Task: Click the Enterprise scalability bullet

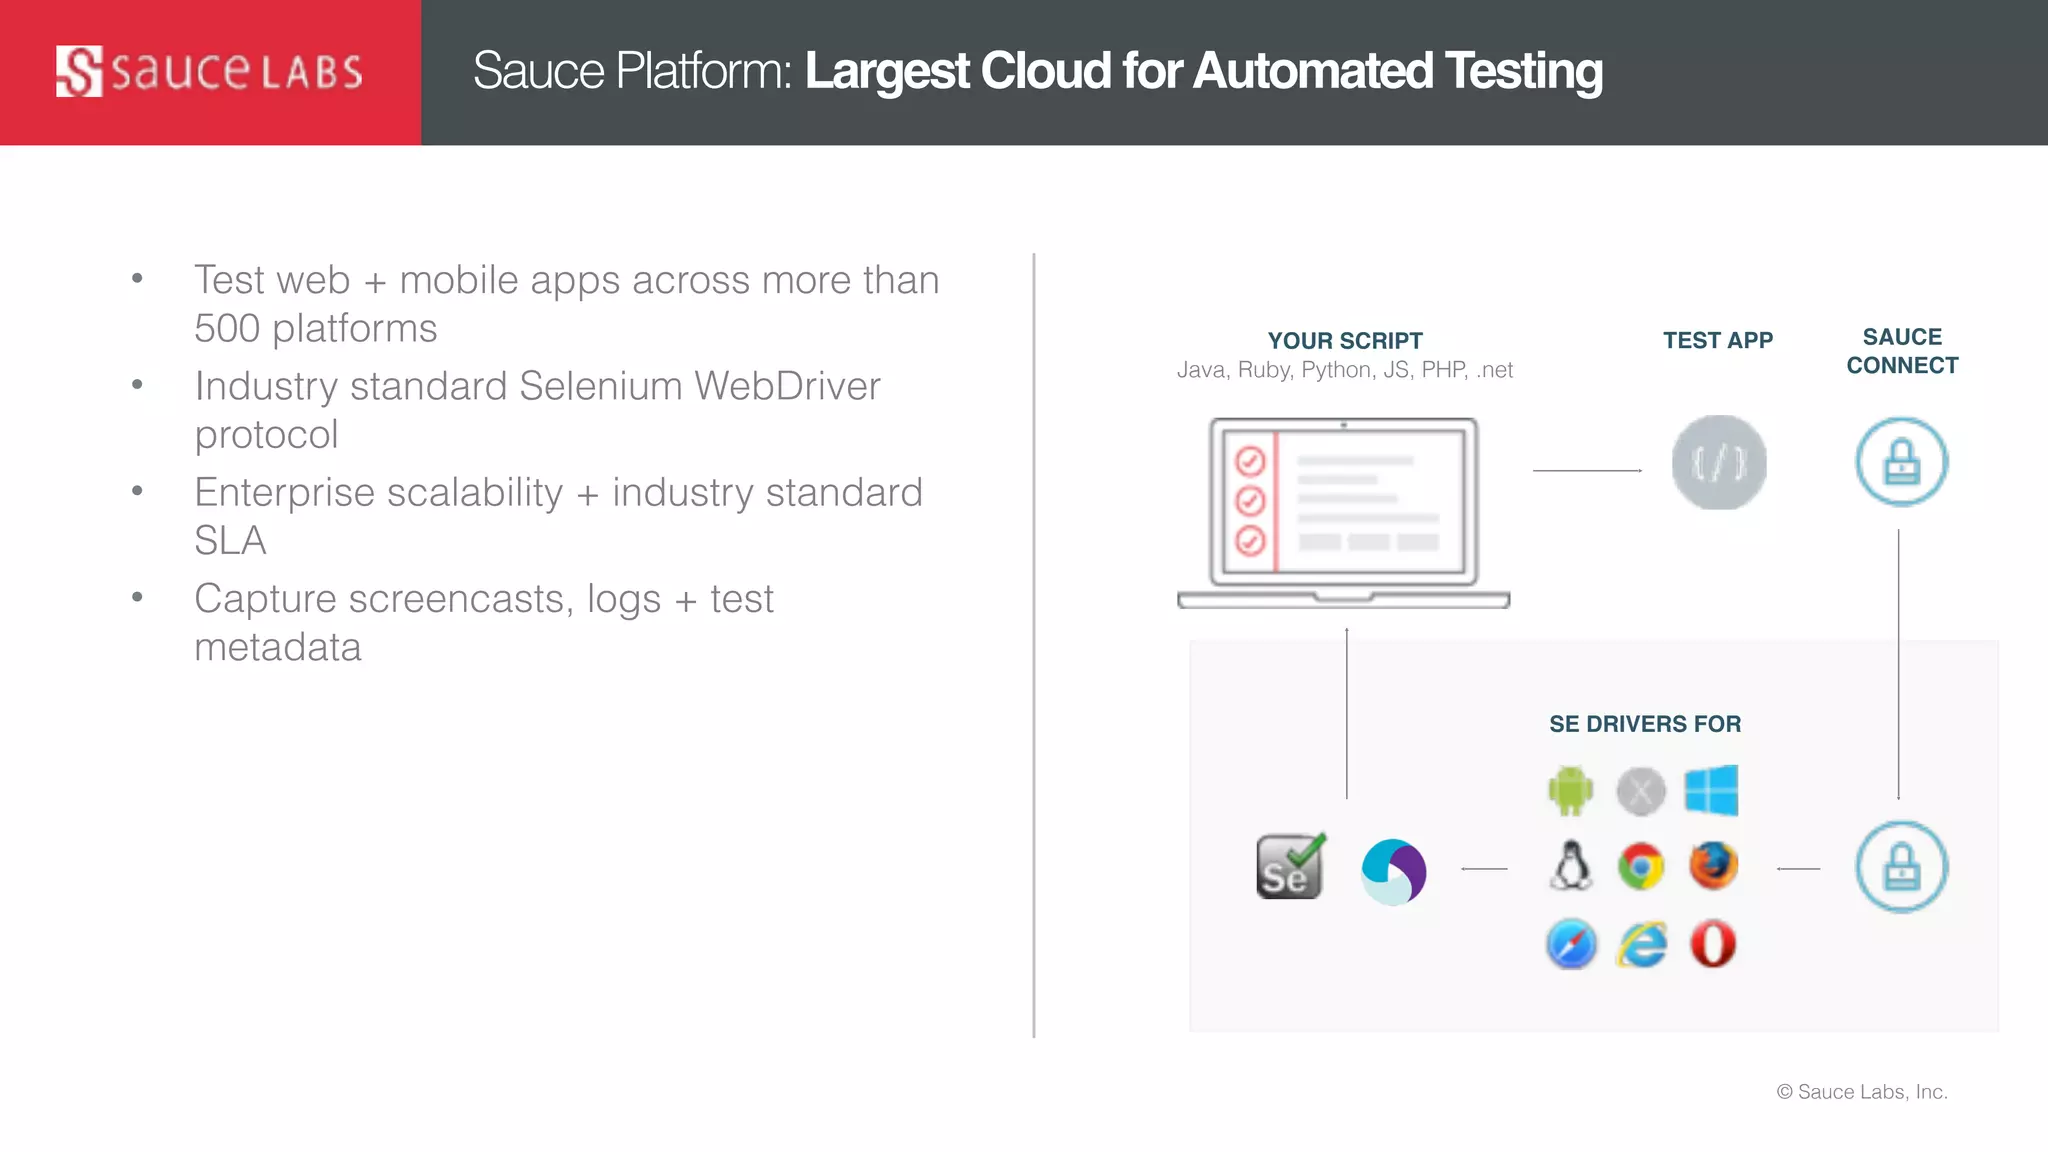Action: click(x=558, y=516)
